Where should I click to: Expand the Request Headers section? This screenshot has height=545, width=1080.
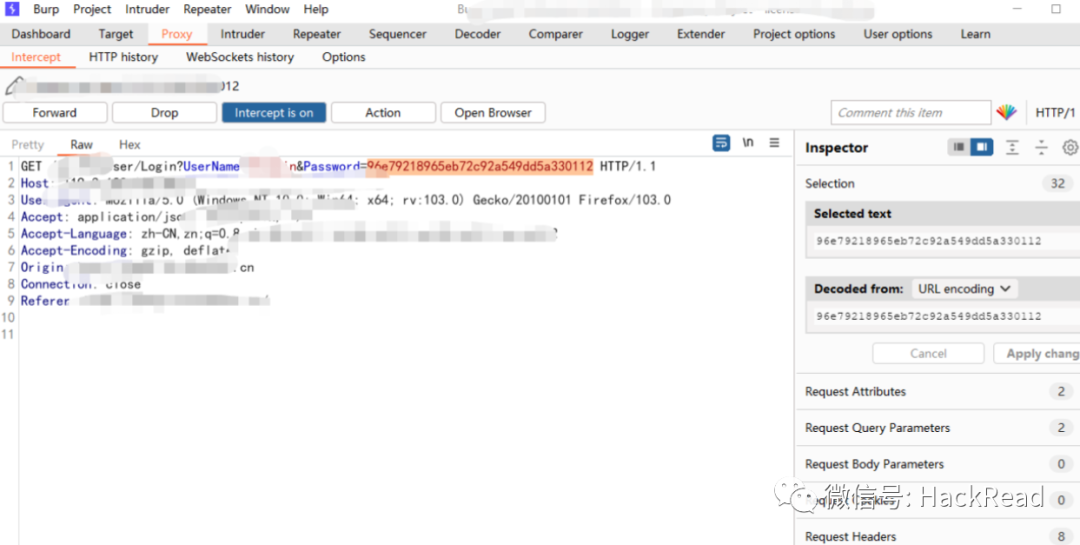click(x=938, y=536)
